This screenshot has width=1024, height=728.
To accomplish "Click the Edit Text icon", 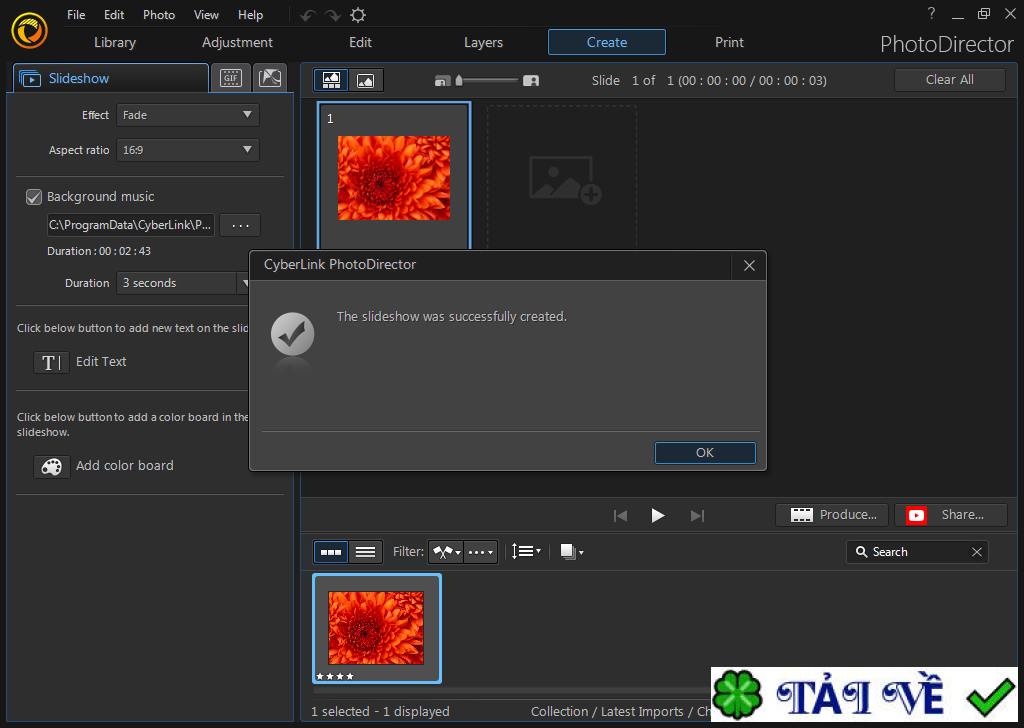I will [51, 362].
